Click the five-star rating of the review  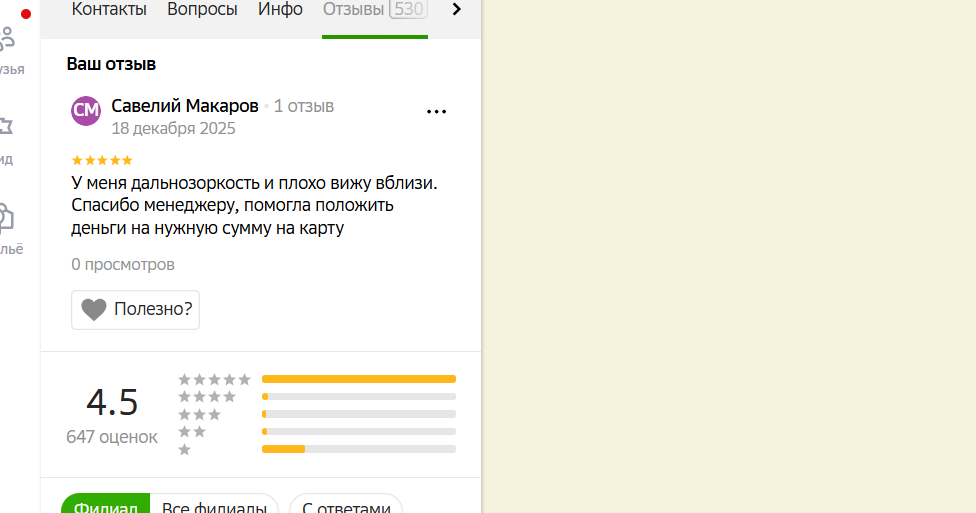click(102, 161)
